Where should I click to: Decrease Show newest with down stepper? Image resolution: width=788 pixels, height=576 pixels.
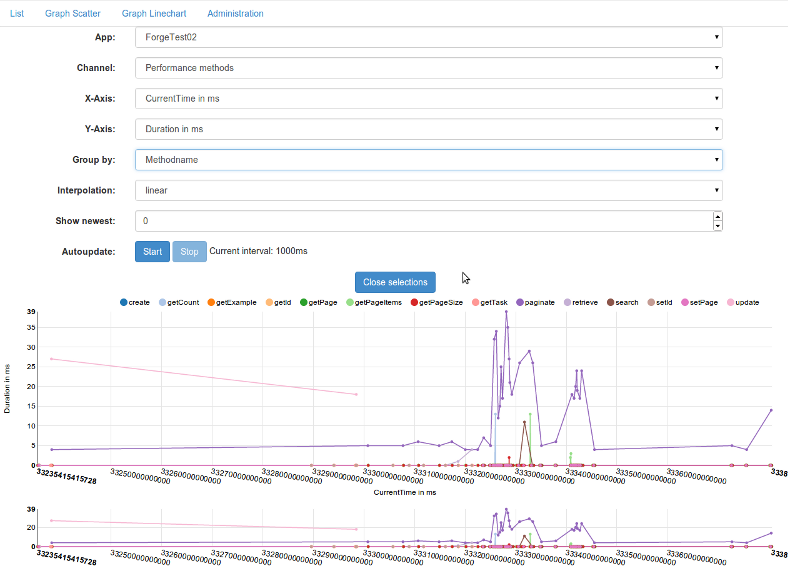click(x=718, y=226)
